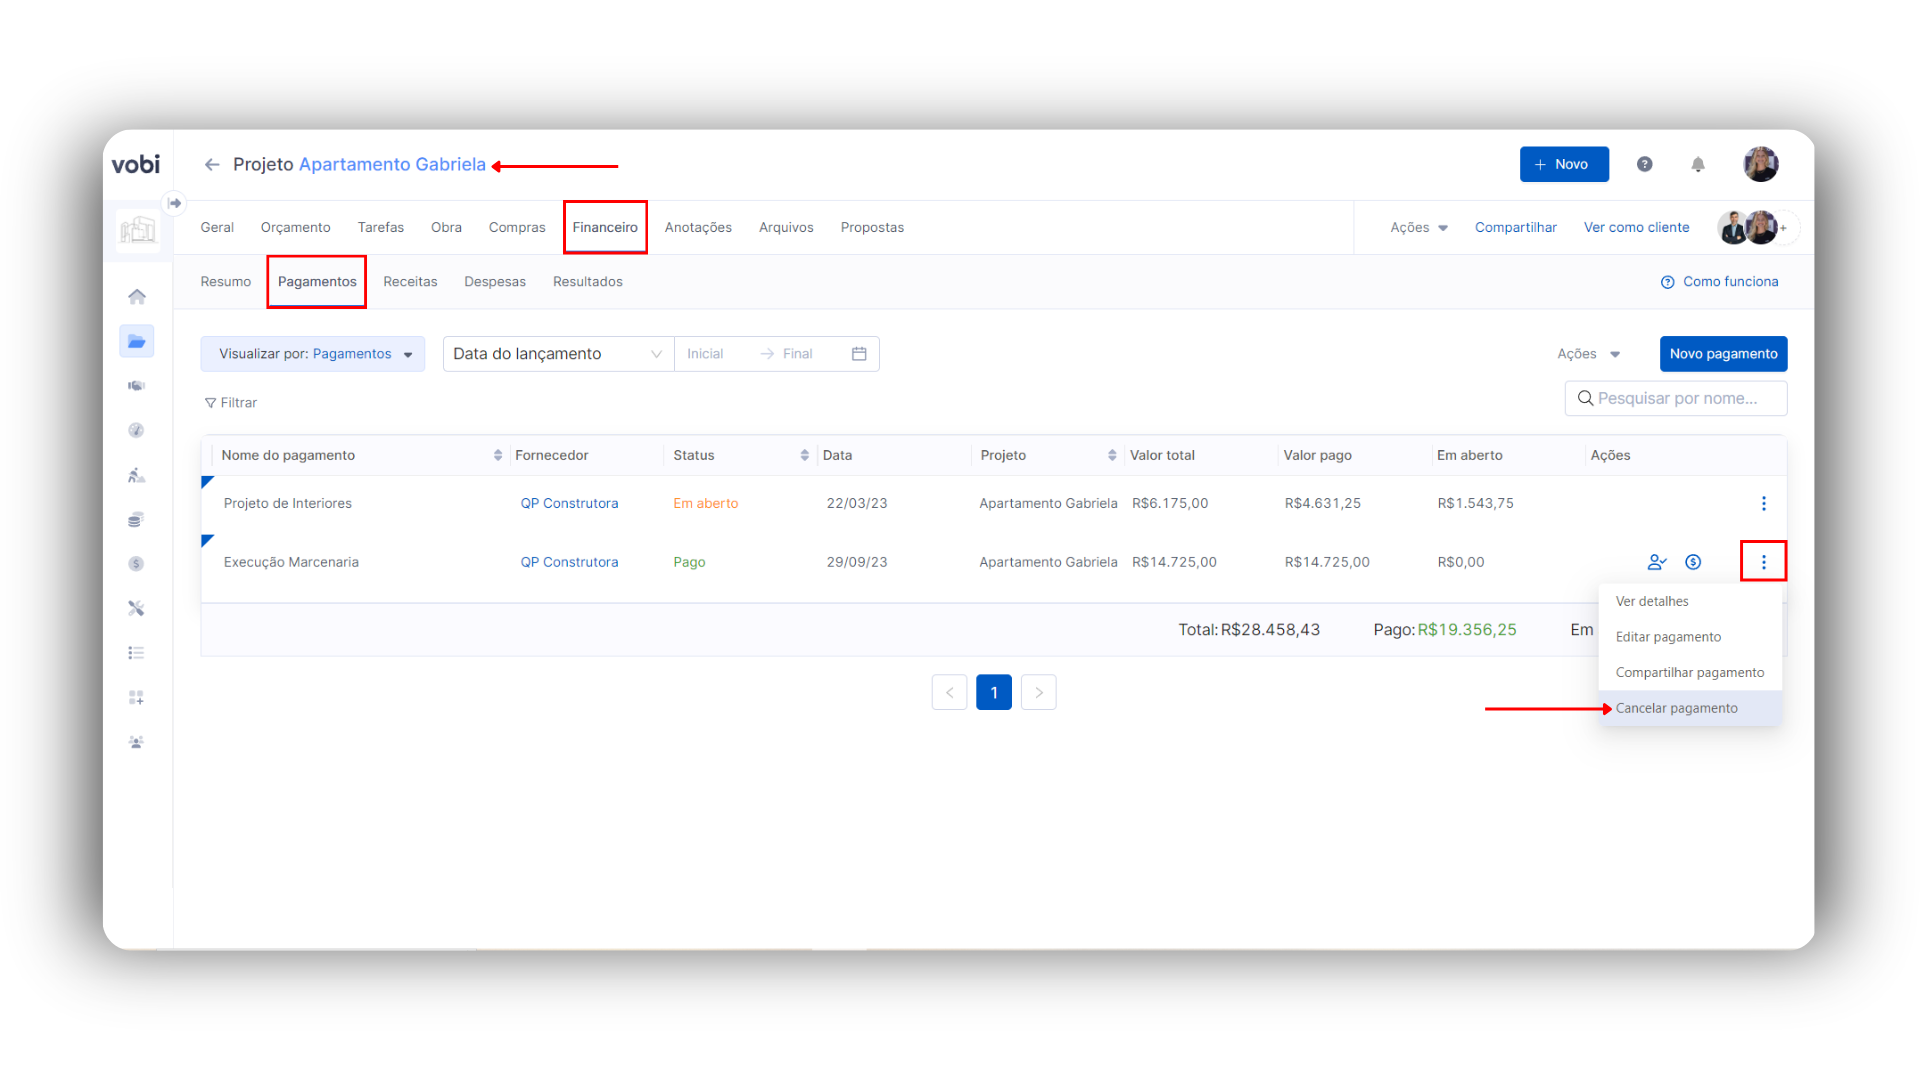Click dollar icon on Execução Marcenaria row
Viewport: 1920px width, 1080px height.
tap(1692, 562)
